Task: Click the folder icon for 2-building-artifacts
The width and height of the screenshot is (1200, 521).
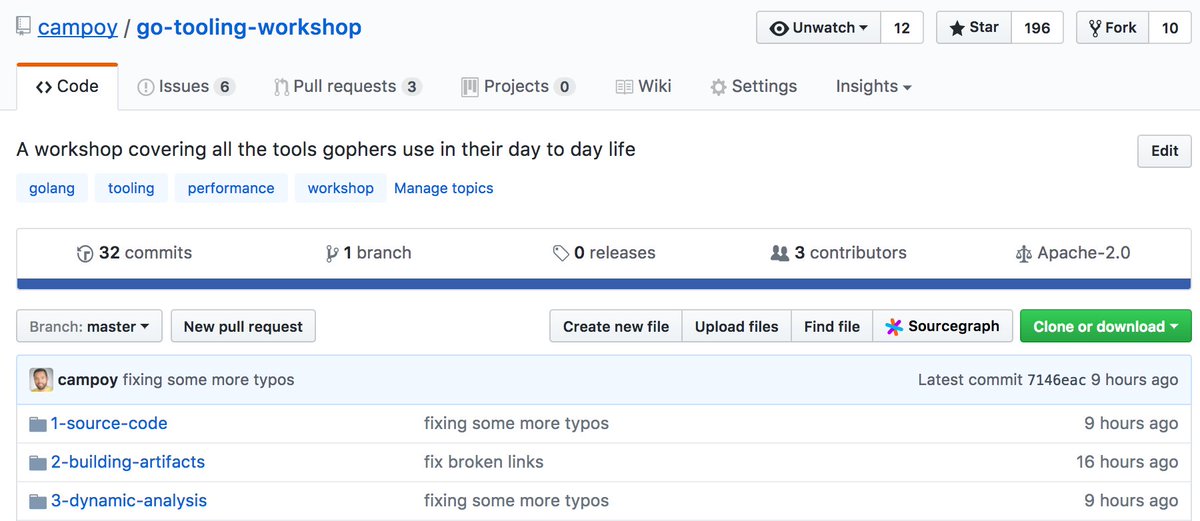Action: pyautogui.click(x=38, y=462)
